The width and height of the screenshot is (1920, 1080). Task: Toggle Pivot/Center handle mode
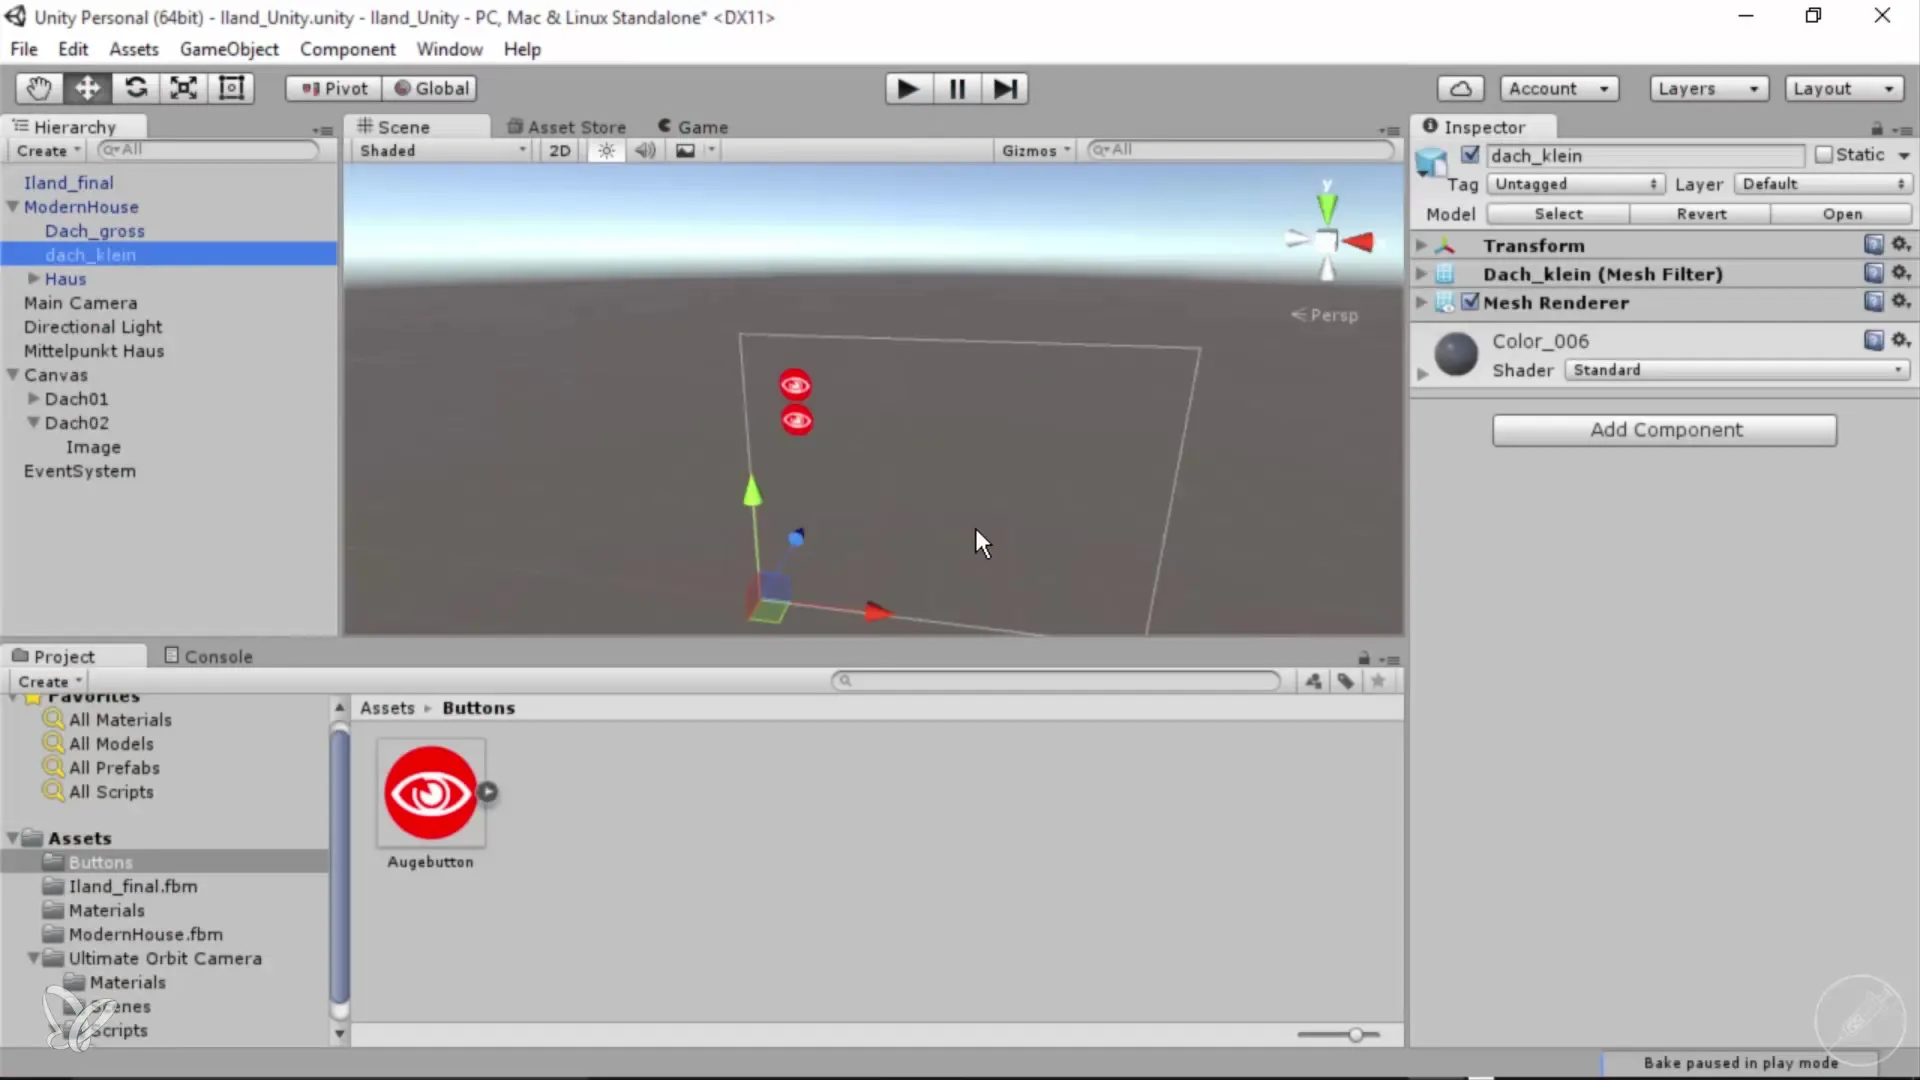point(334,88)
